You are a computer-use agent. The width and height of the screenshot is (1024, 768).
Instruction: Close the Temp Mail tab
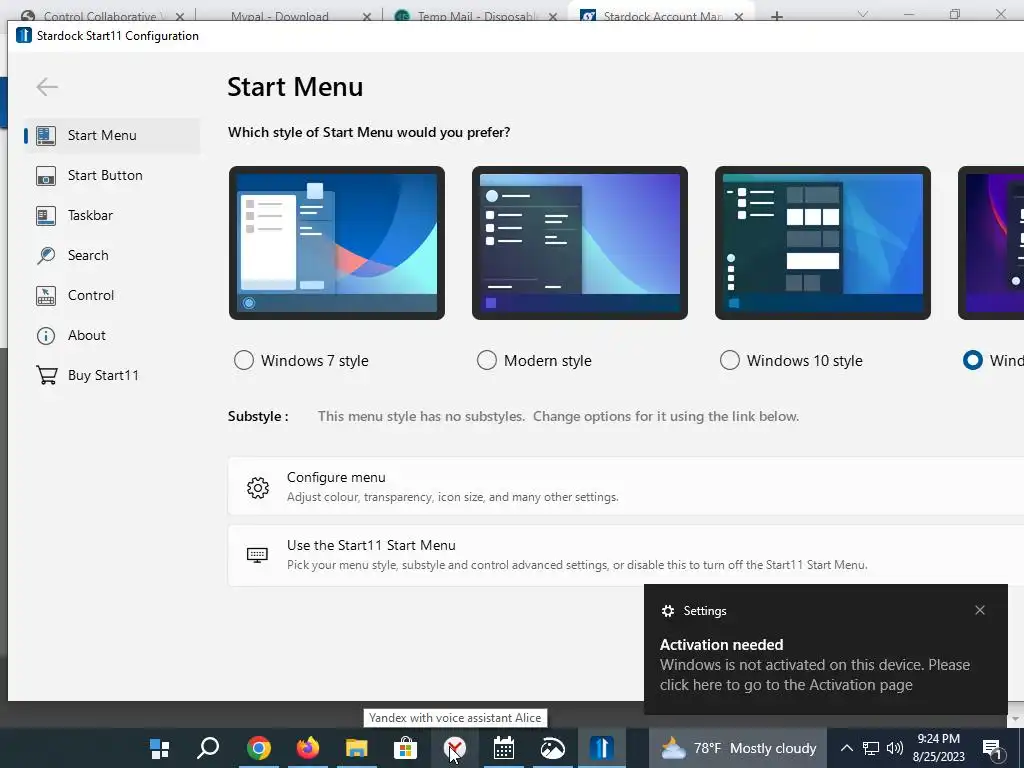553,16
